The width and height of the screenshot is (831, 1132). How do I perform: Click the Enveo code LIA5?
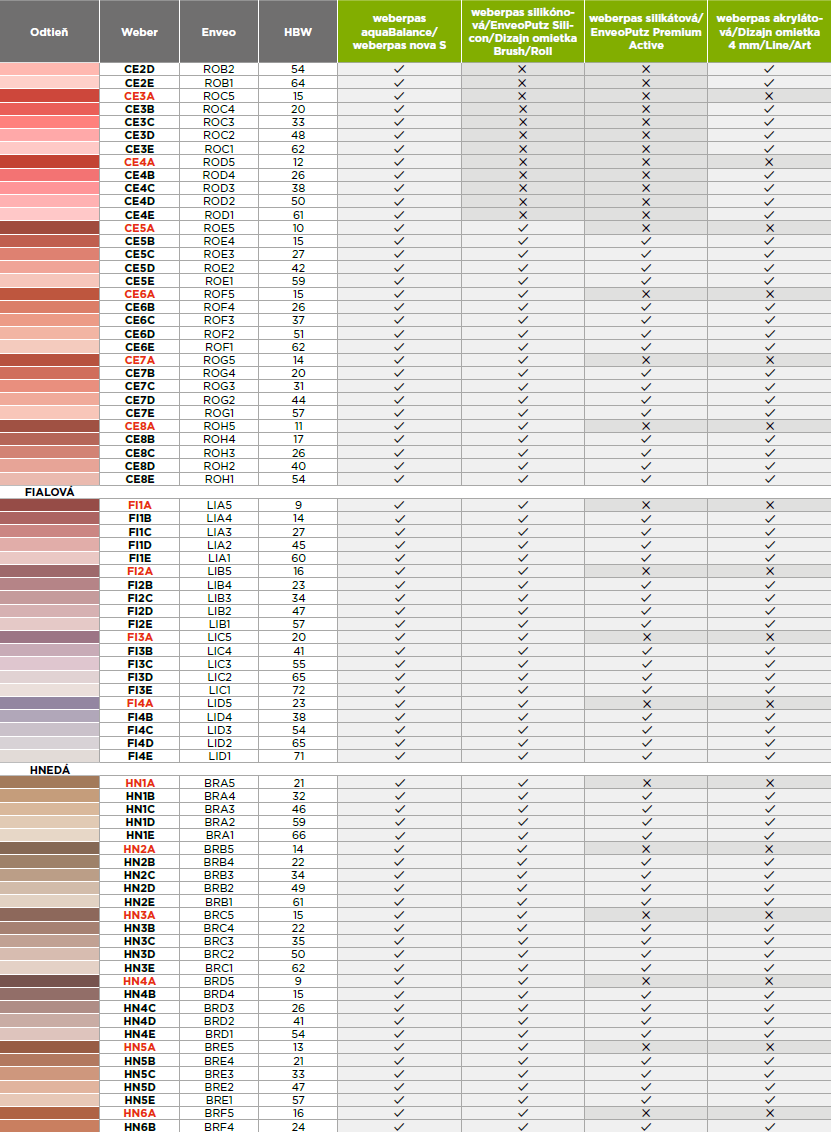[x=219, y=505]
